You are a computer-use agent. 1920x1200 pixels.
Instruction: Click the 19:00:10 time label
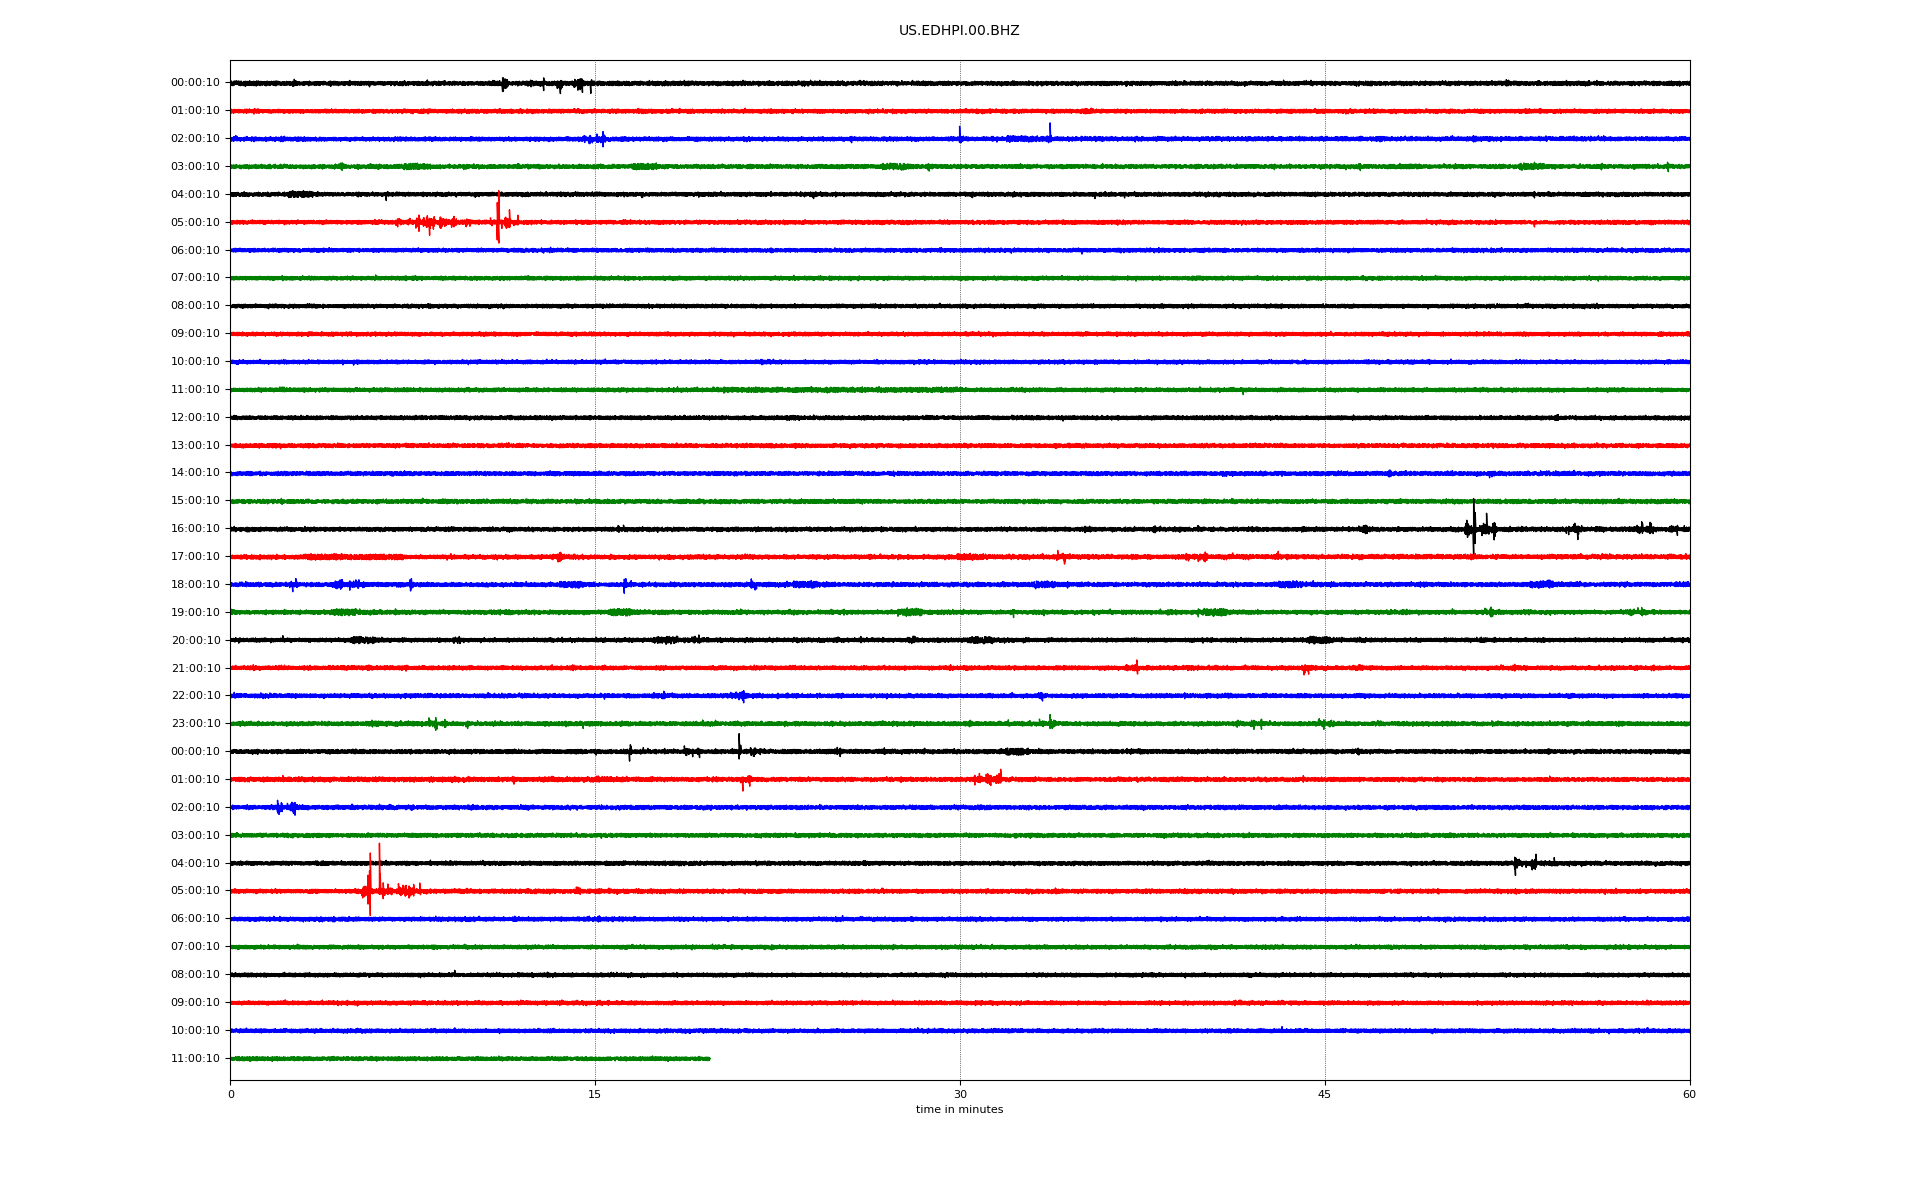click(x=195, y=613)
